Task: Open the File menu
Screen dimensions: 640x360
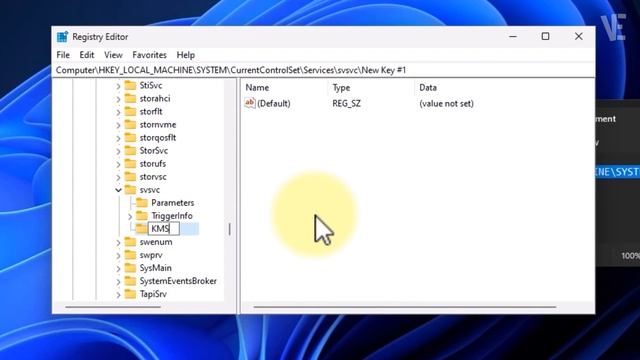Action: pyautogui.click(x=63, y=55)
